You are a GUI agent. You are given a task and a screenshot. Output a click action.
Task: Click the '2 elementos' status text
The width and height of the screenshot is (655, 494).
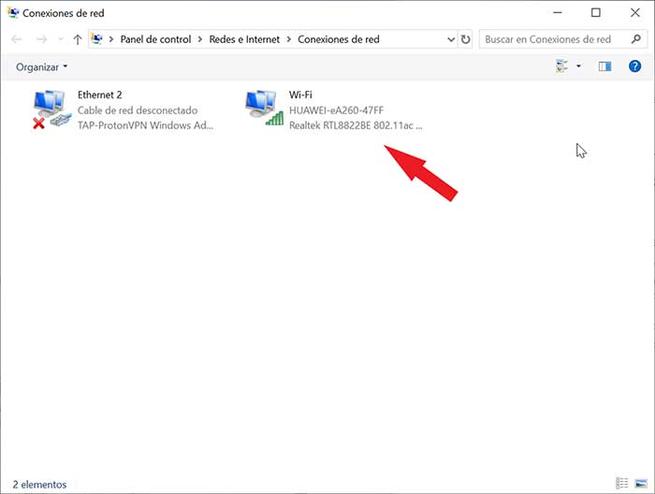click(40, 484)
